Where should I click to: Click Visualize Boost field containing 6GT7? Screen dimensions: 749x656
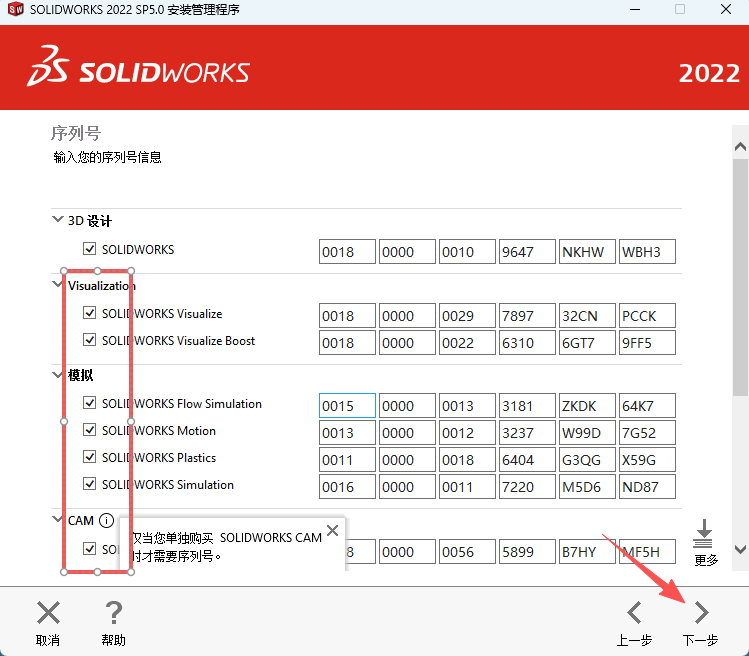tap(588, 343)
